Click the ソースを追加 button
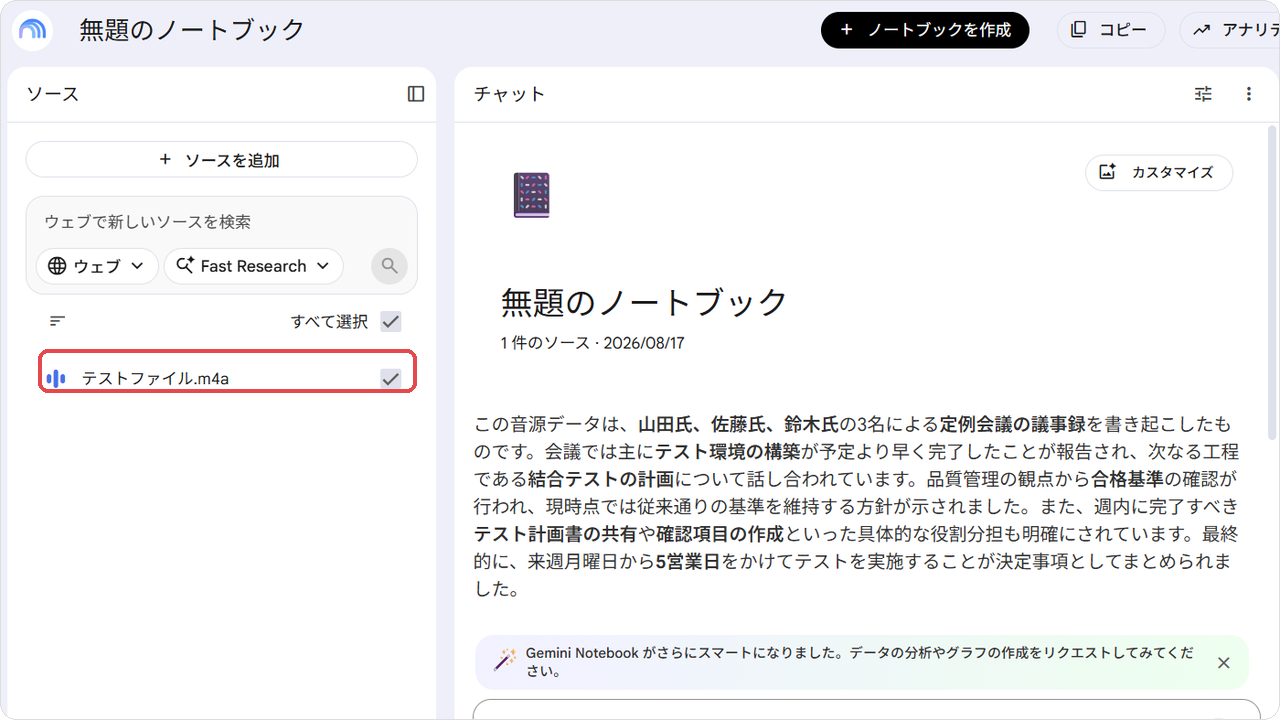The width and height of the screenshot is (1280, 720). coord(221,160)
